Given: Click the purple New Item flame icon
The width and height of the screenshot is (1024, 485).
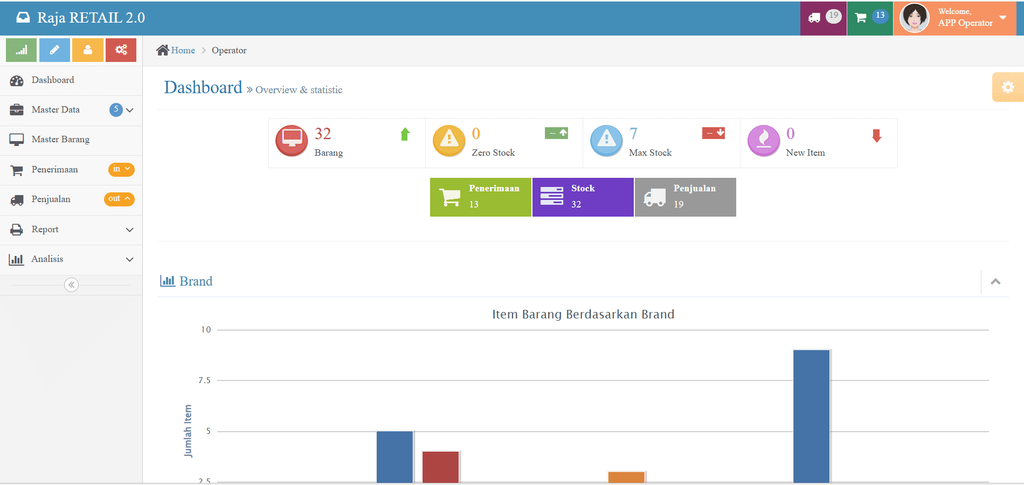Looking at the screenshot, I should 763,141.
